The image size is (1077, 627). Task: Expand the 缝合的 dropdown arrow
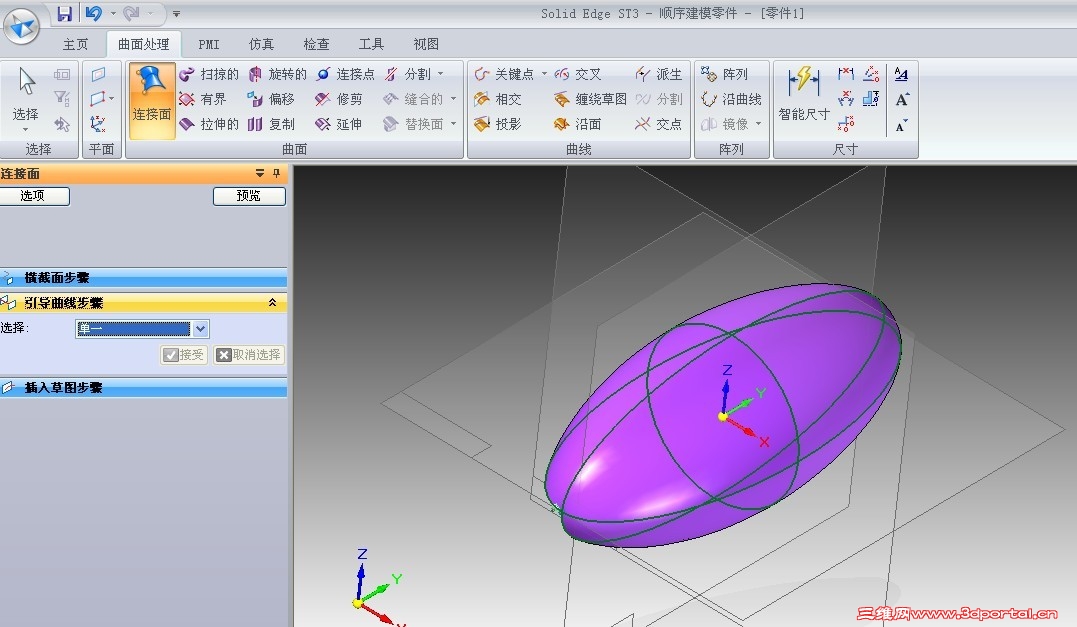click(453, 100)
